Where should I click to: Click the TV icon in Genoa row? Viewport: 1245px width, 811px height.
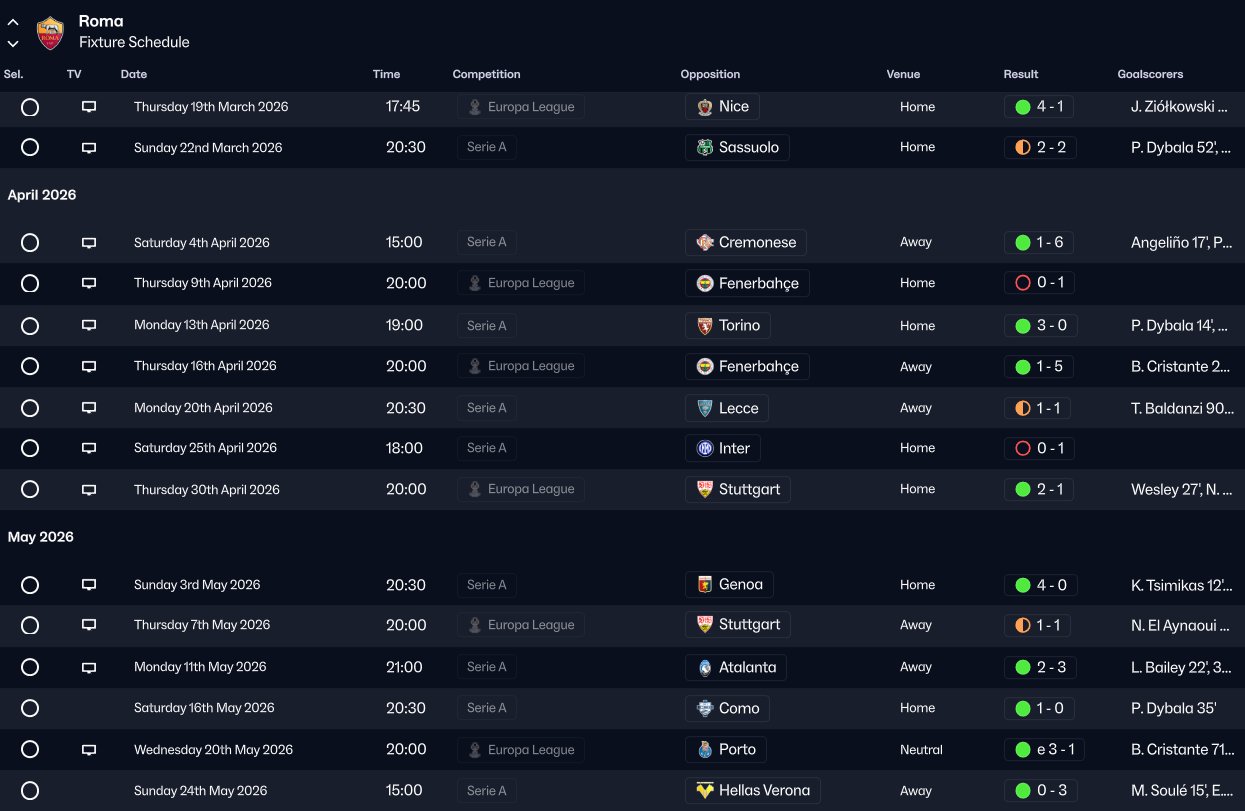(89, 585)
